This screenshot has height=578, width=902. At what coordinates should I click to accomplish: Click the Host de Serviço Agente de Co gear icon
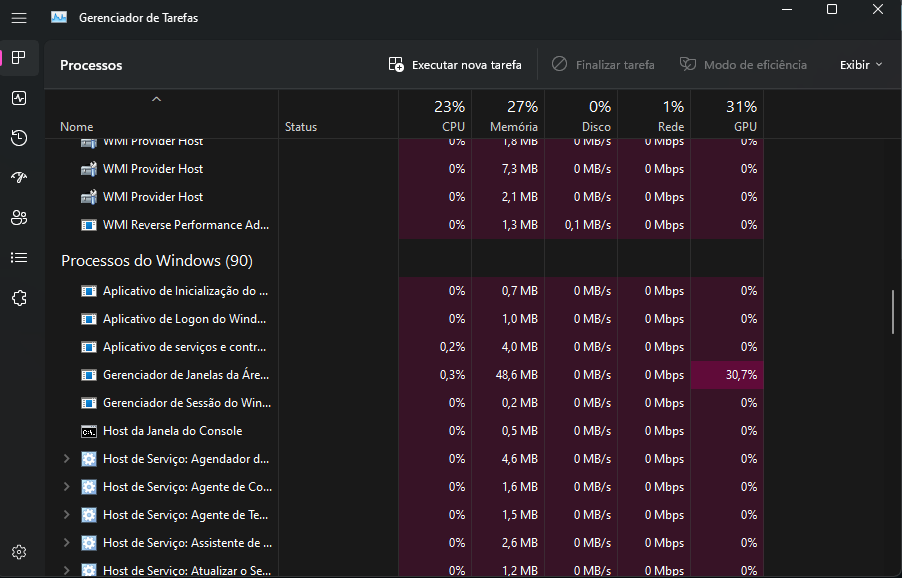coord(89,487)
